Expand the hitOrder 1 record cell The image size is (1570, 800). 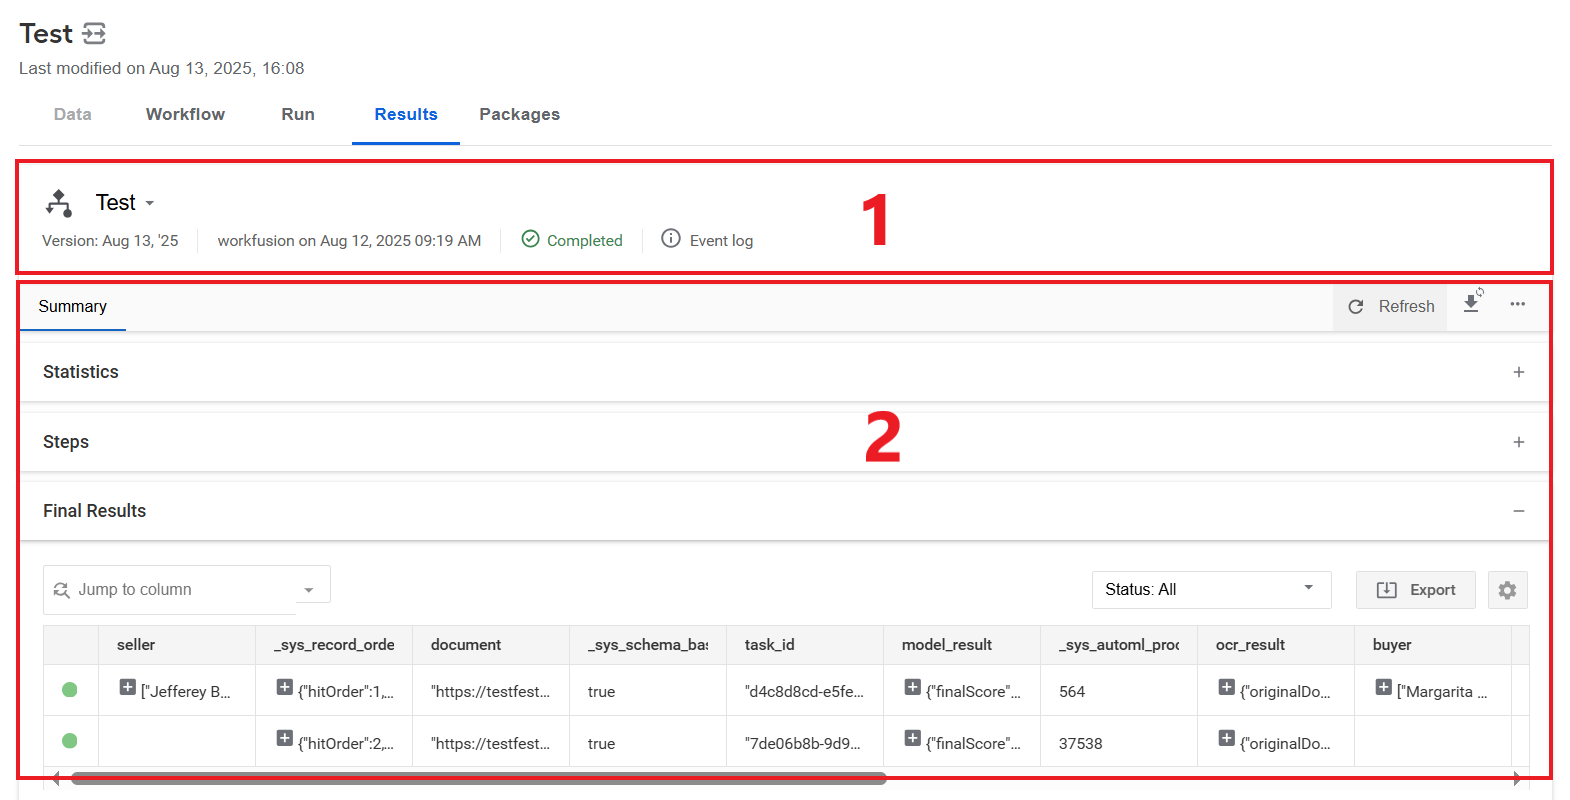point(285,687)
